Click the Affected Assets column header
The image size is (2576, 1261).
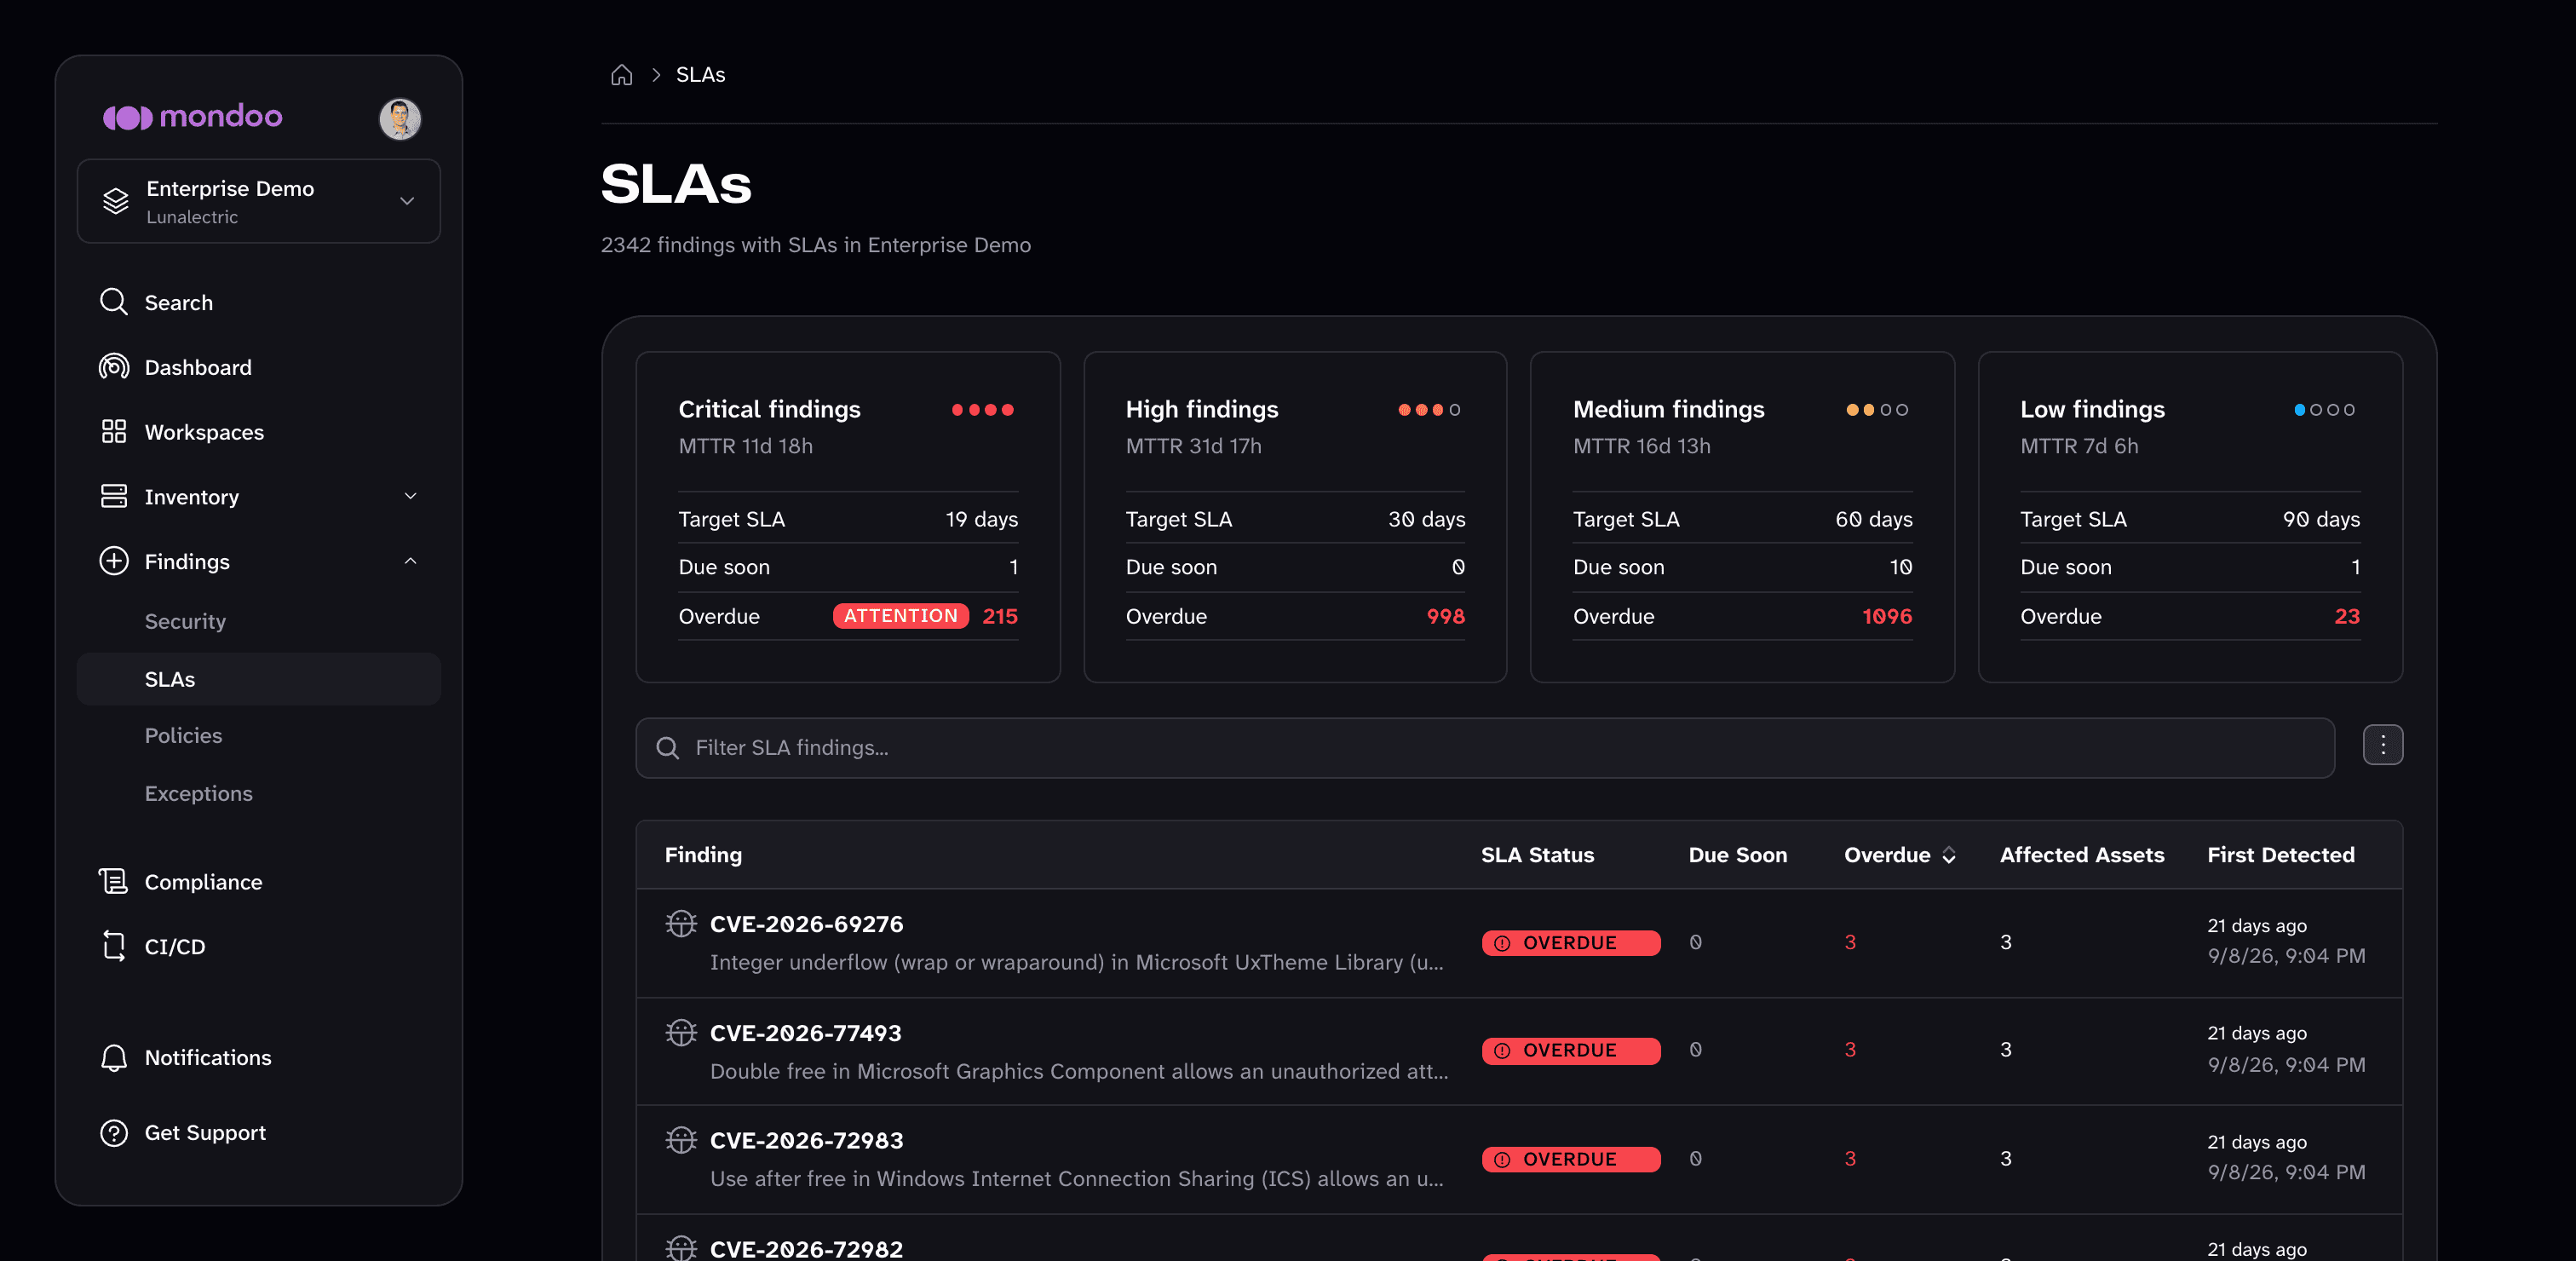[2082, 855]
